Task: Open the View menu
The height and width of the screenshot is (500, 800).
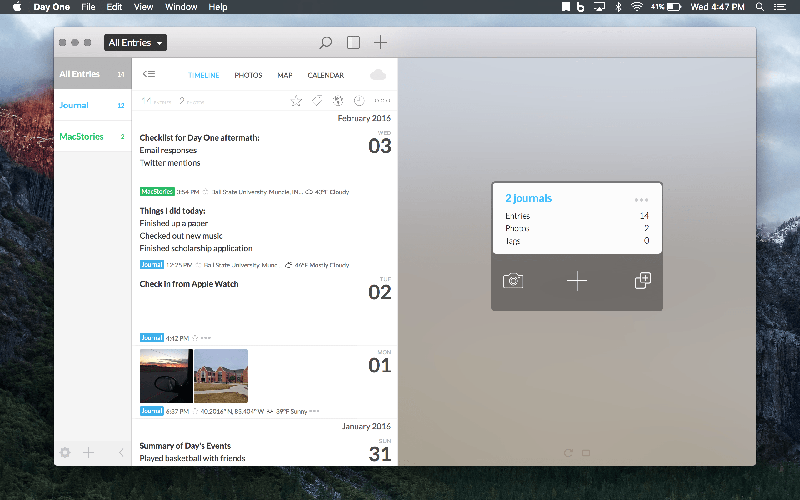Action: tap(143, 7)
